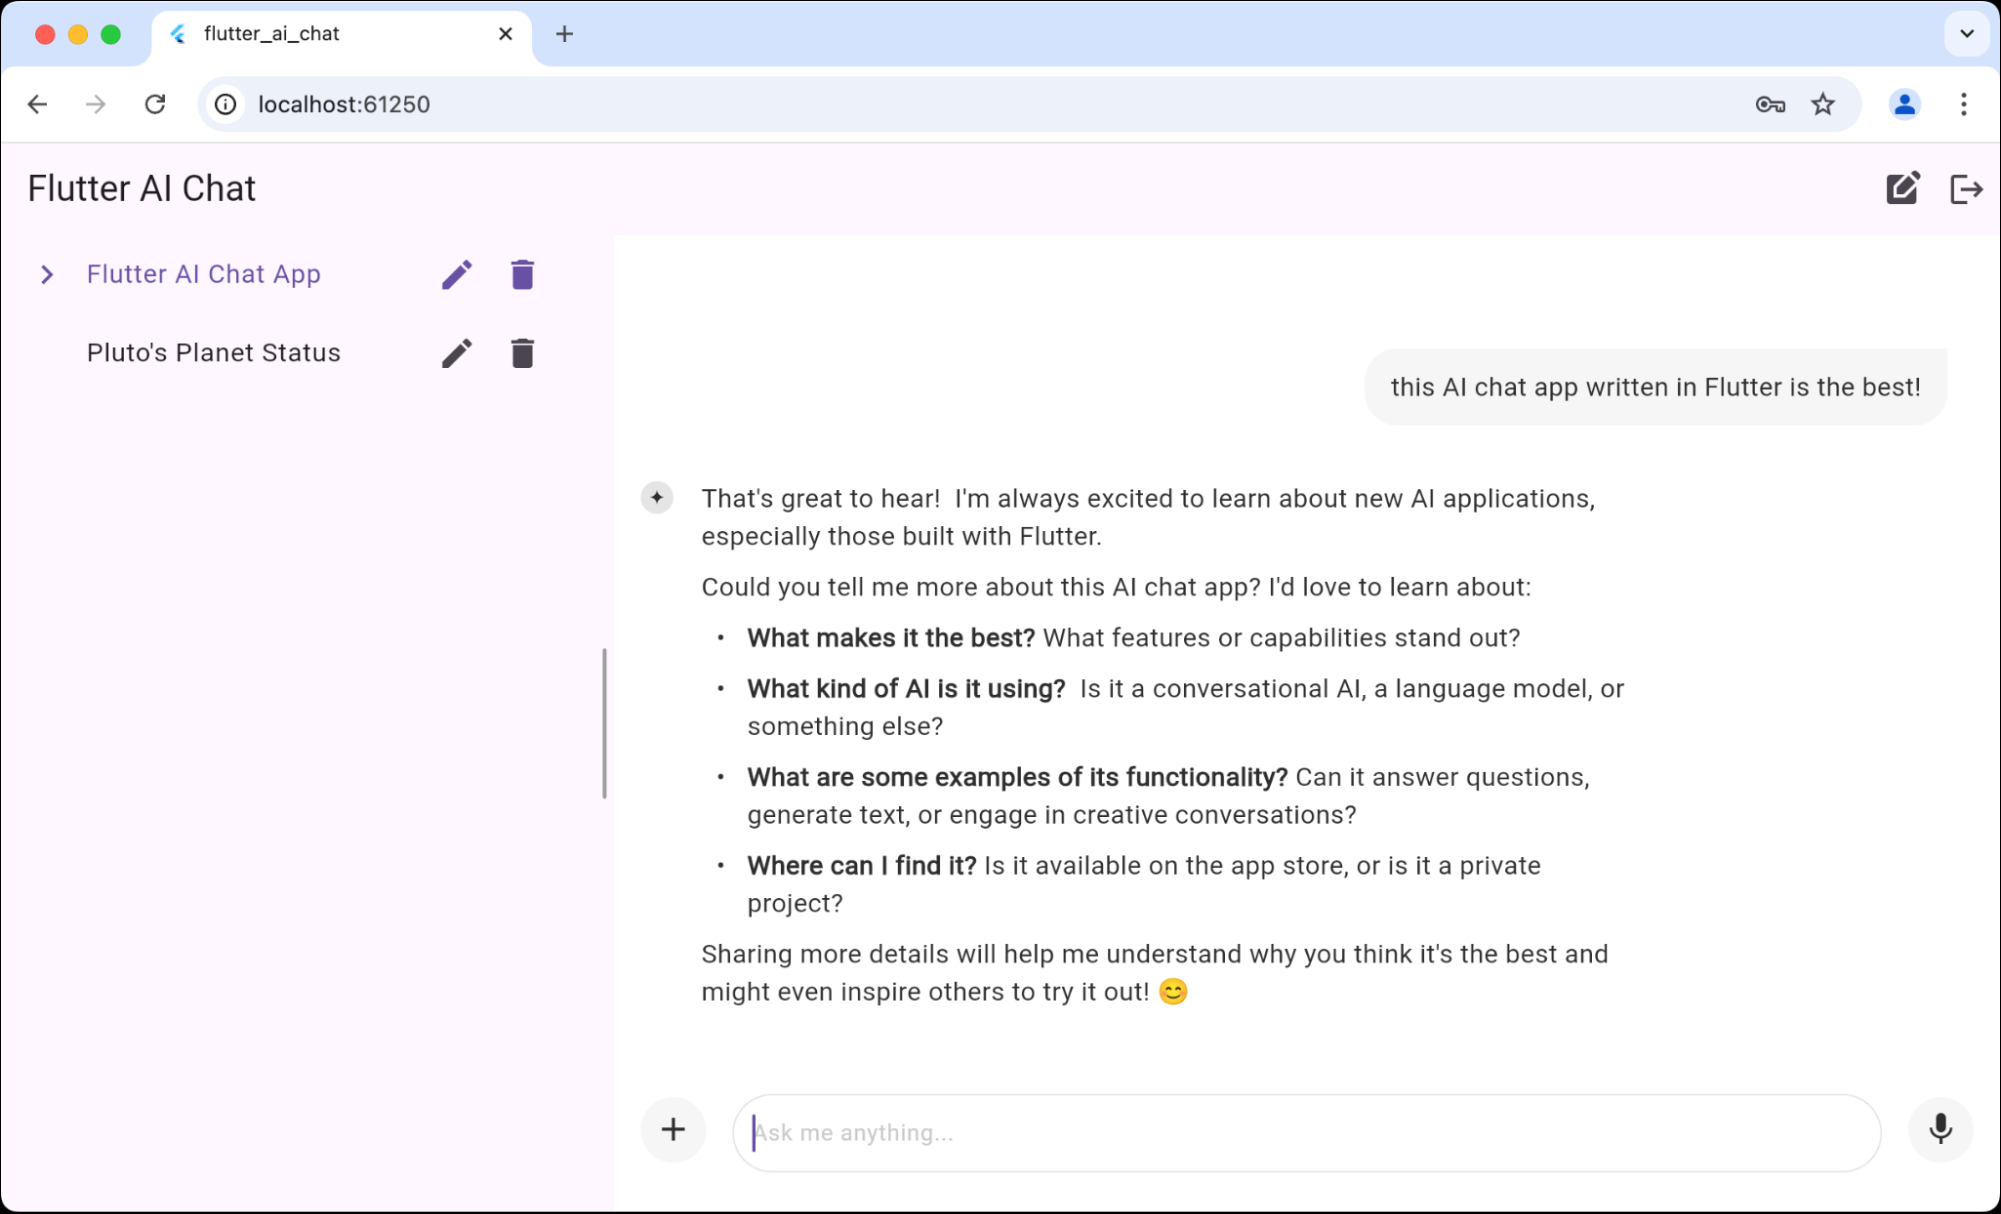Click the "Could you tell me more" sentence
This screenshot has height=1214, width=2001.
click(1116, 587)
